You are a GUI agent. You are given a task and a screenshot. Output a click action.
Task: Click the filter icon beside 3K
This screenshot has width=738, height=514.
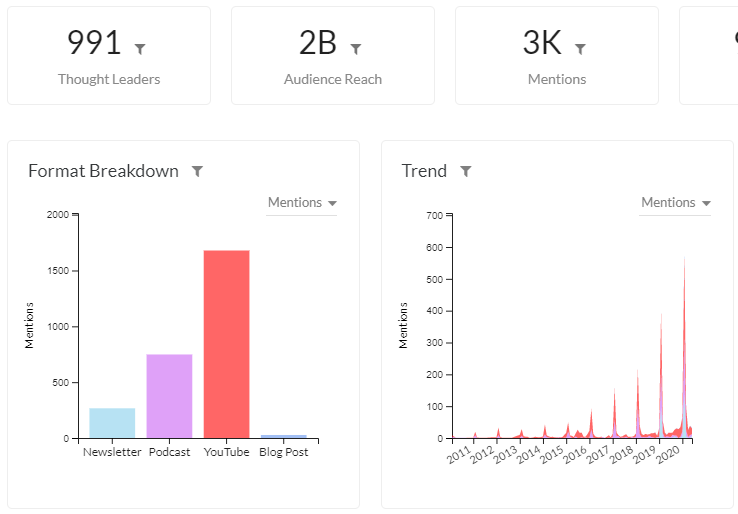[x=580, y=49]
